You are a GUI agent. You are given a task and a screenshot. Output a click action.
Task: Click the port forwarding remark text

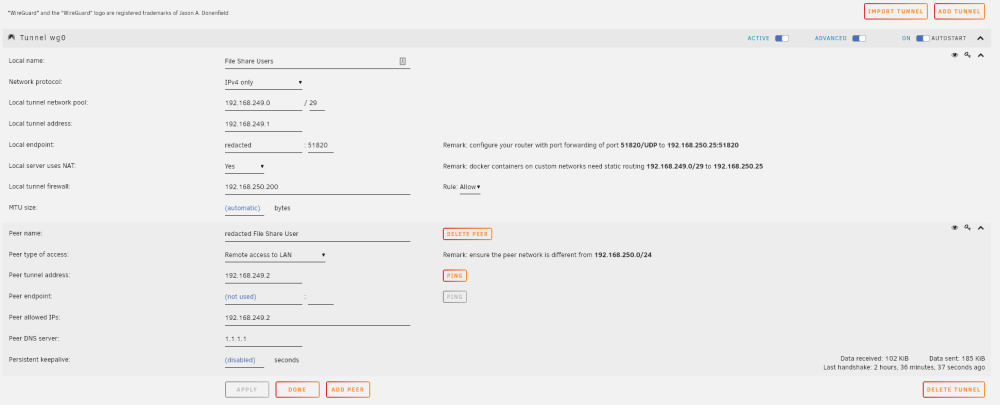coord(591,145)
